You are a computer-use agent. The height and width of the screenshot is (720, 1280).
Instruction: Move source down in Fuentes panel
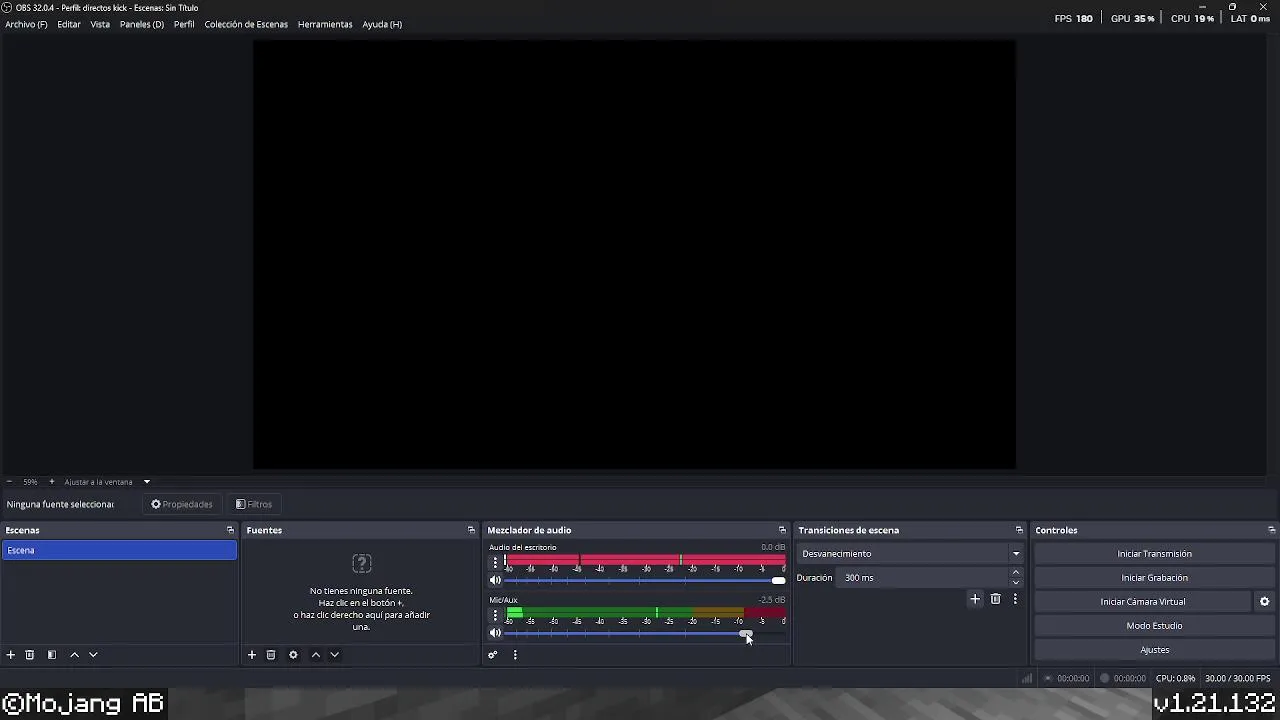tap(335, 655)
